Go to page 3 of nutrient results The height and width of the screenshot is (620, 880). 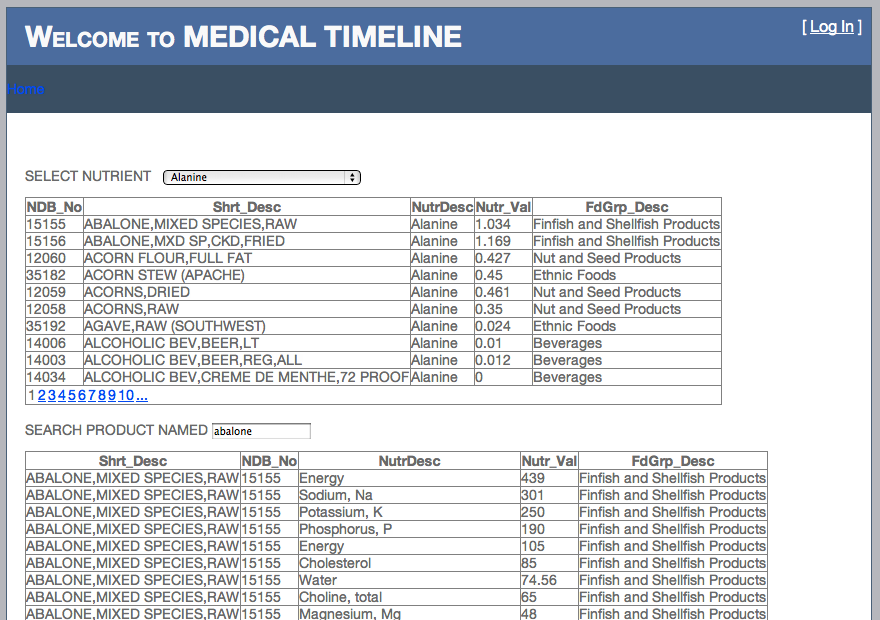pyautogui.click(x=52, y=396)
